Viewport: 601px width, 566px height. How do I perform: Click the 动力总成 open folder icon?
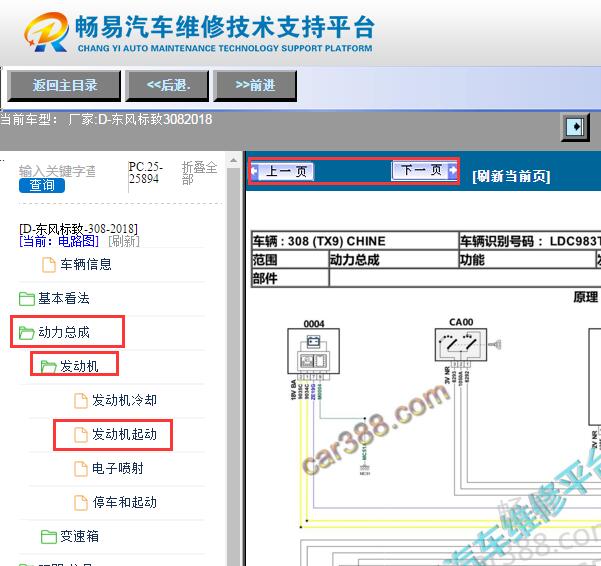tap(26, 333)
